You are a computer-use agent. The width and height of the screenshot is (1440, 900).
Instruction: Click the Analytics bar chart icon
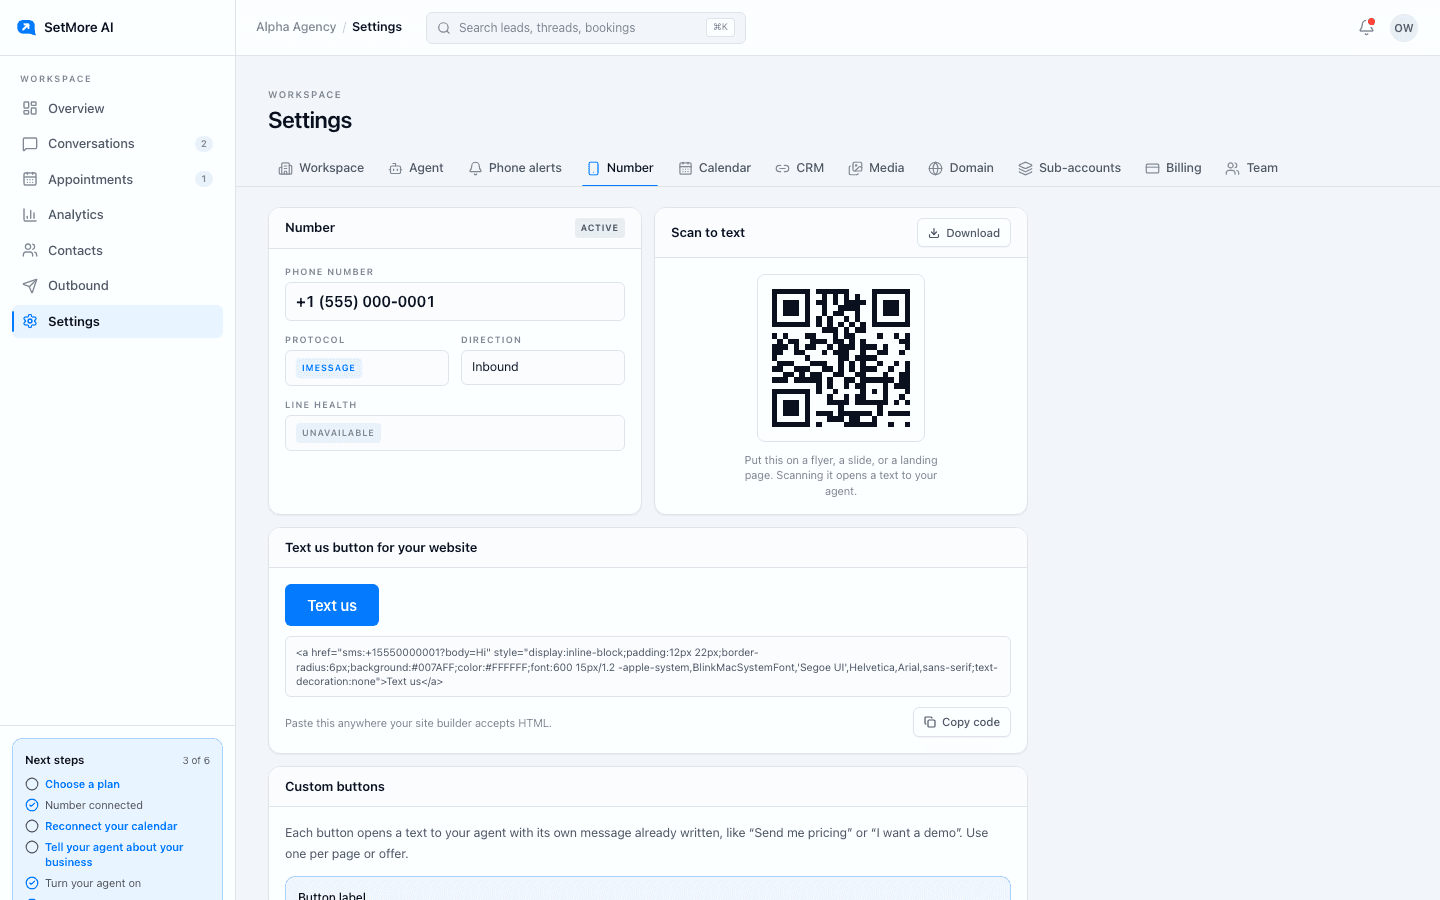[x=30, y=215]
